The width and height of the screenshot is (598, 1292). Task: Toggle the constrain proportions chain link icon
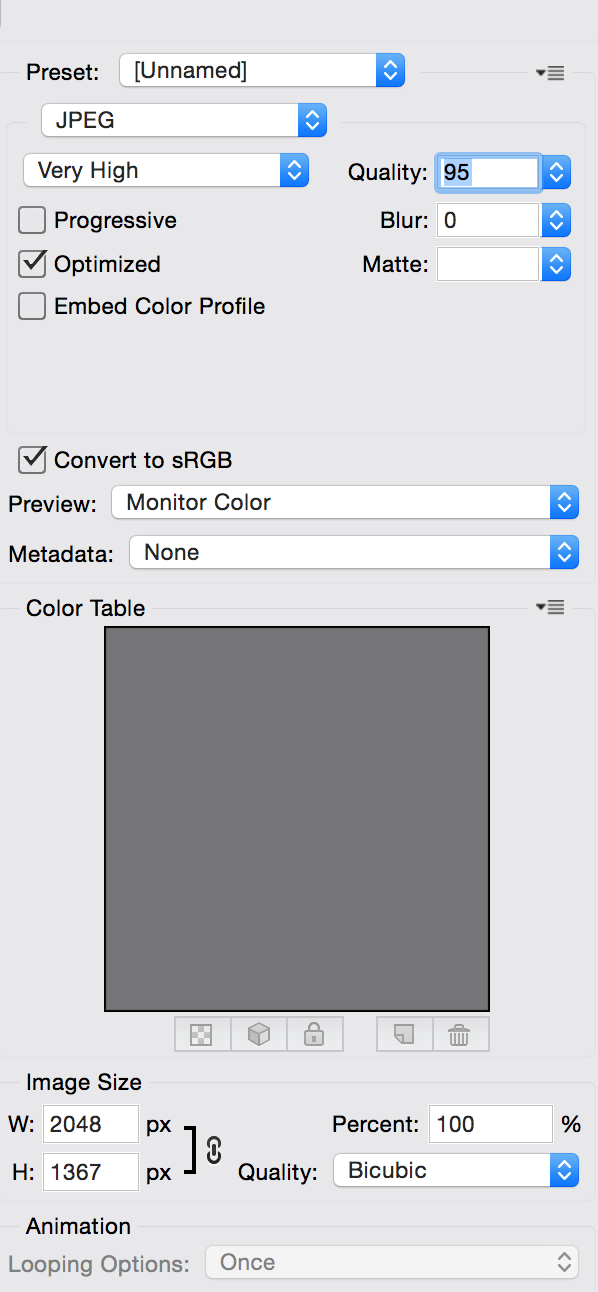pyautogui.click(x=213, y=1149)
